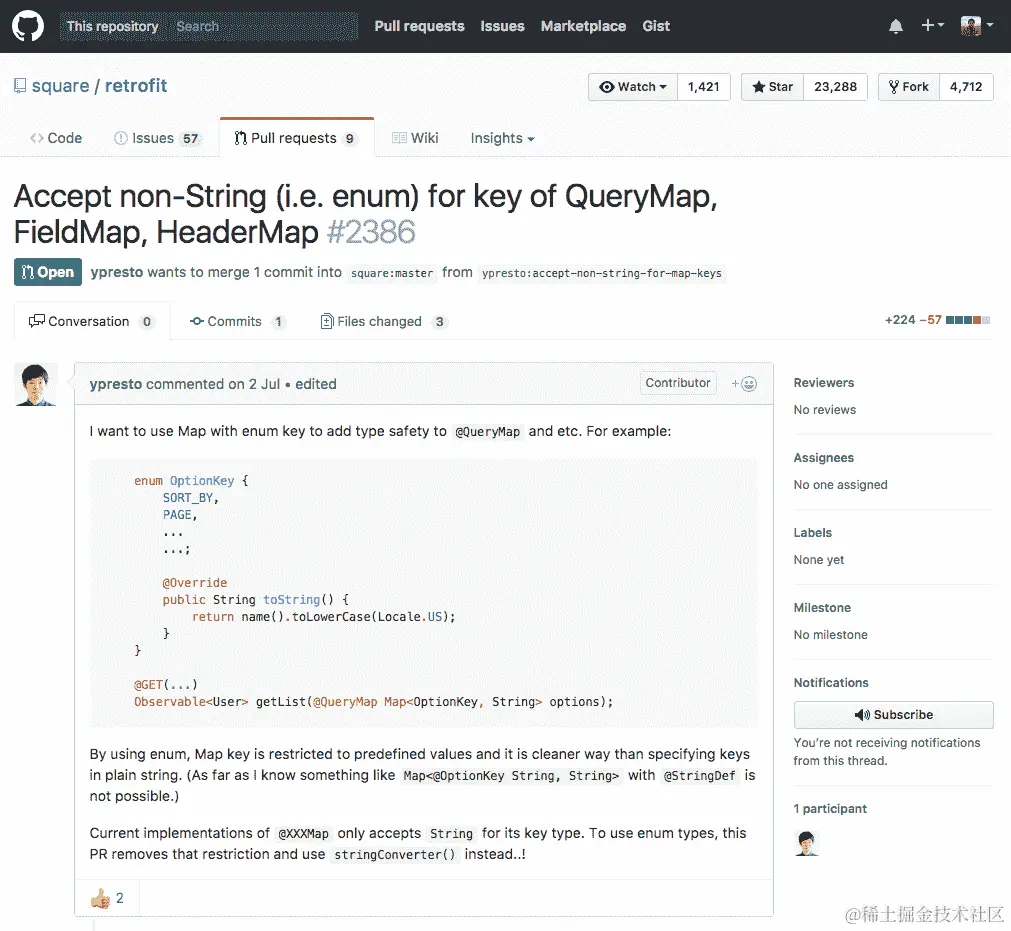This screenshot has height=931, width=1011.
Task: Star the retrofit repository
Action: point(772,87)
